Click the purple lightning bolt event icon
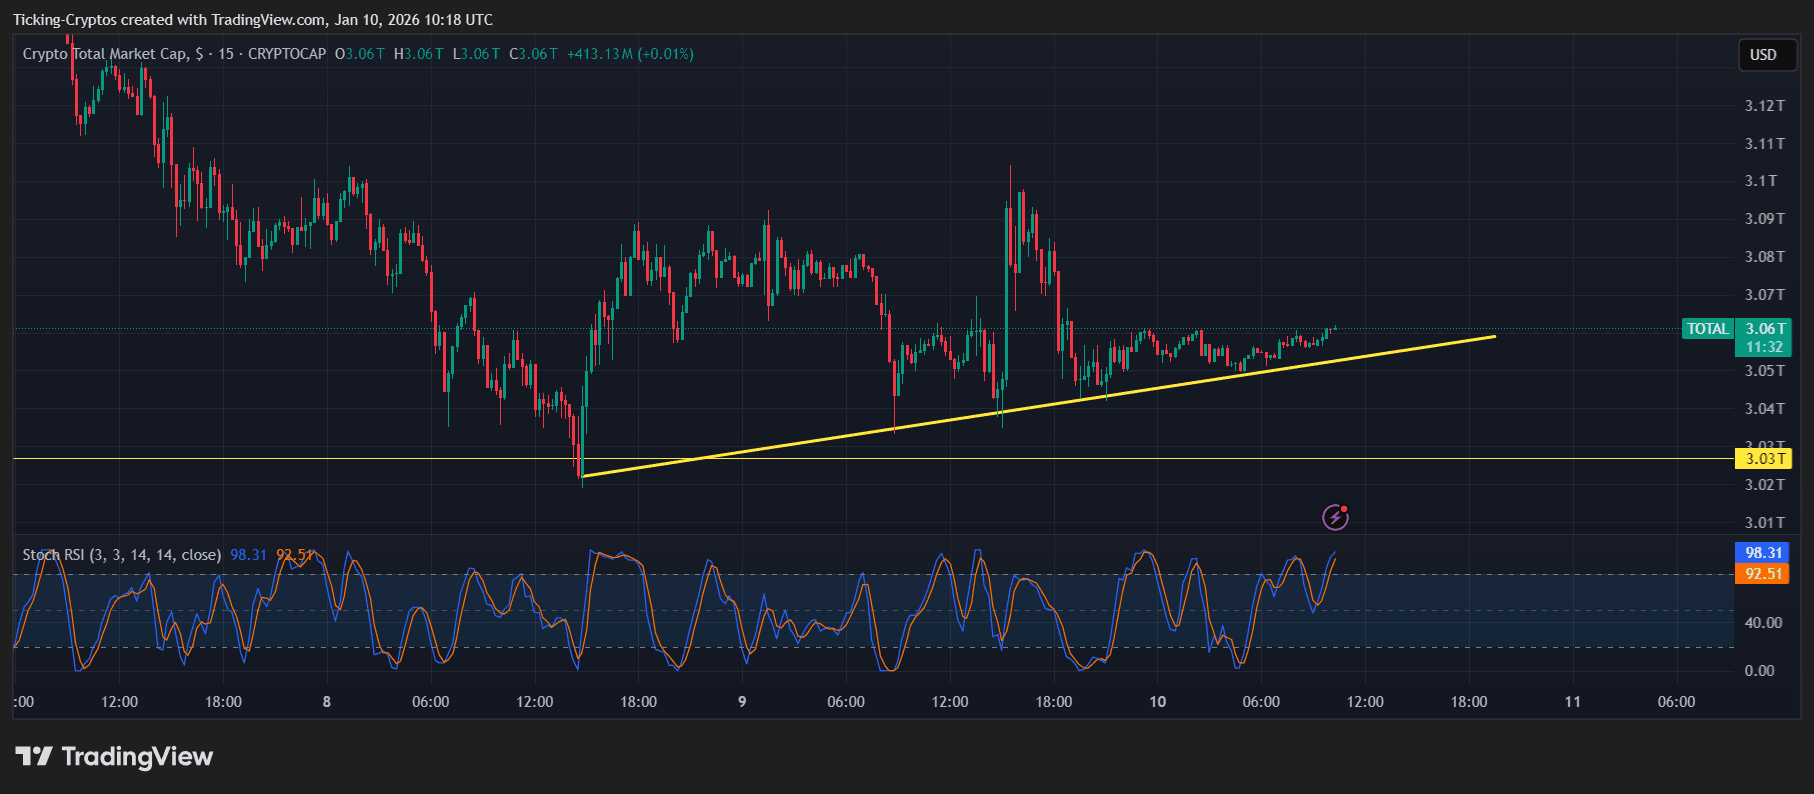The width and height of the screenshot is (1814, 794). (1335, 517)
